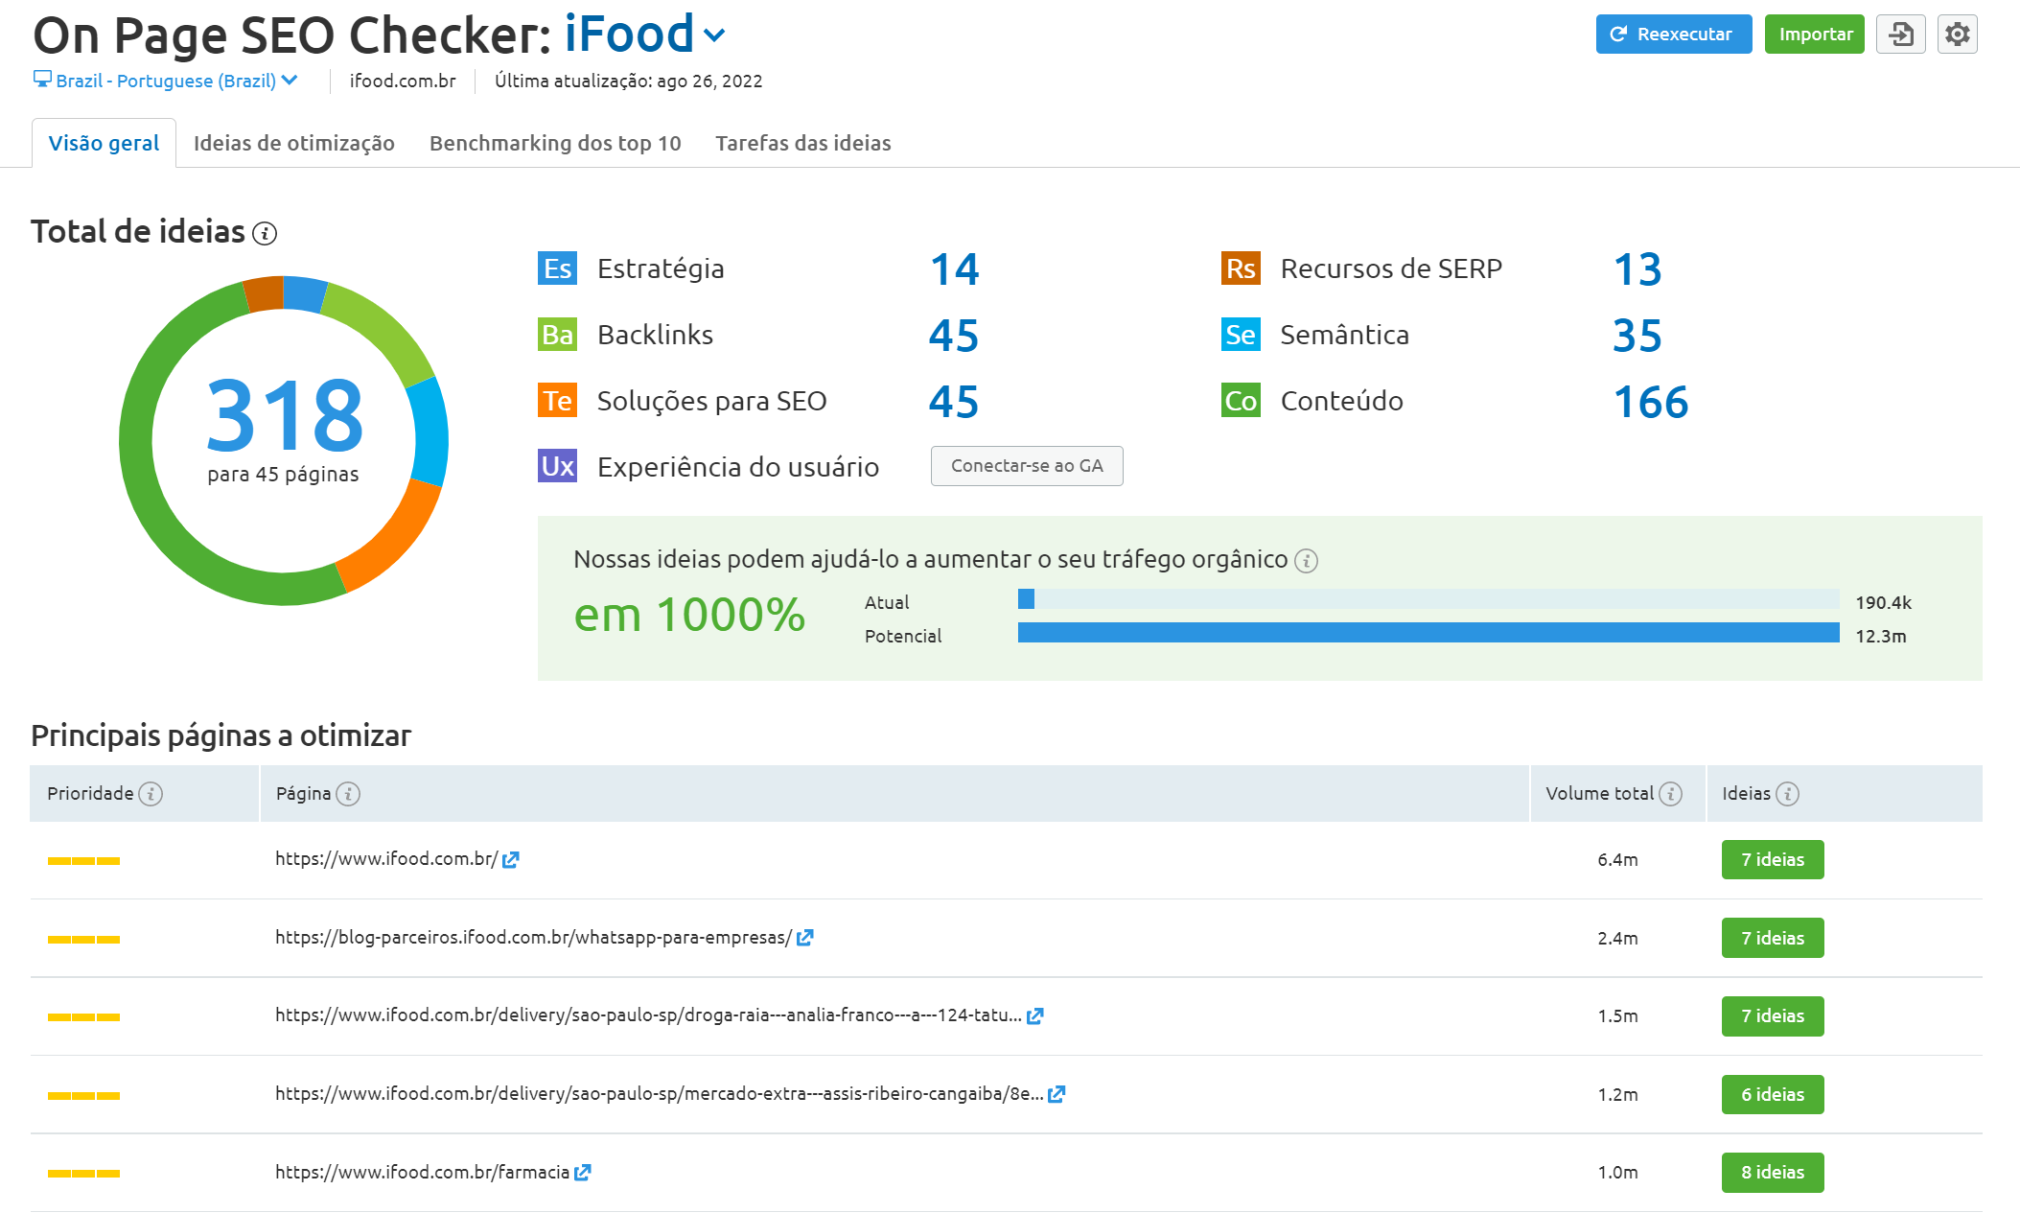Open the export report icon
Image resolution: width=2020 pixels, height=1213 pixels.
1899,33
